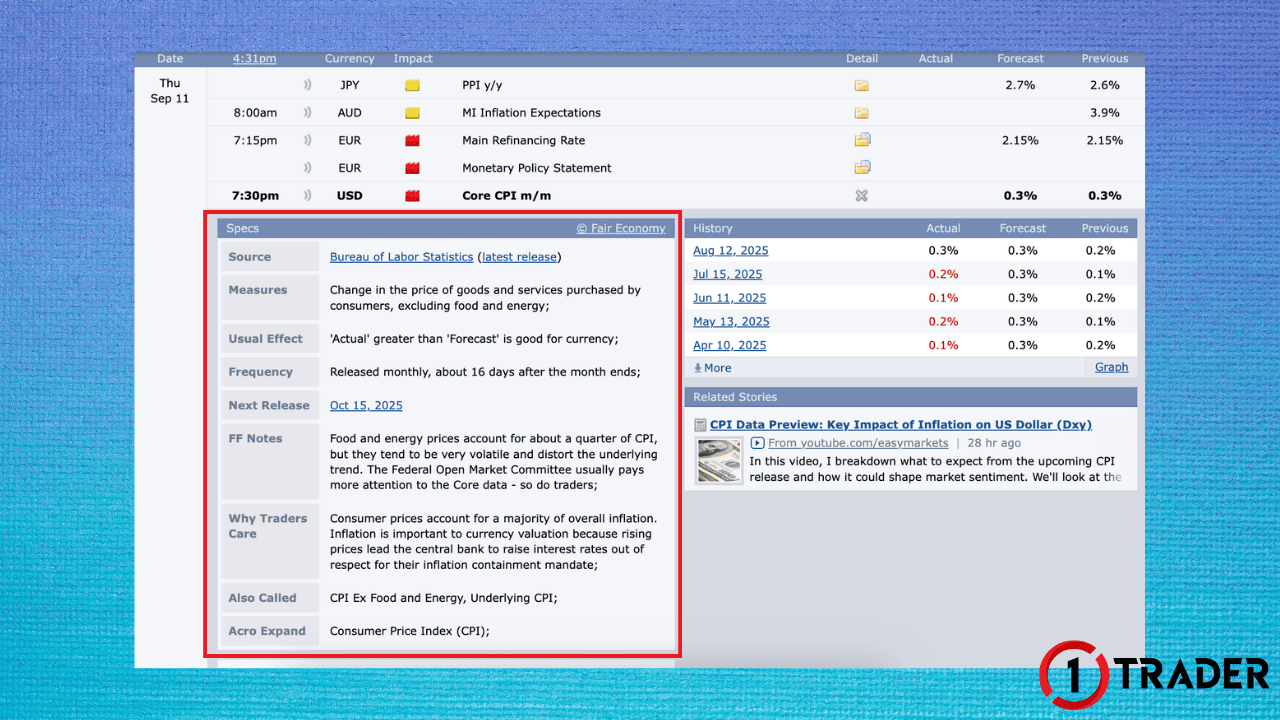Click the video play icon beside youtube source
This screenshot has width=1280, height=720.
[758, 443]
